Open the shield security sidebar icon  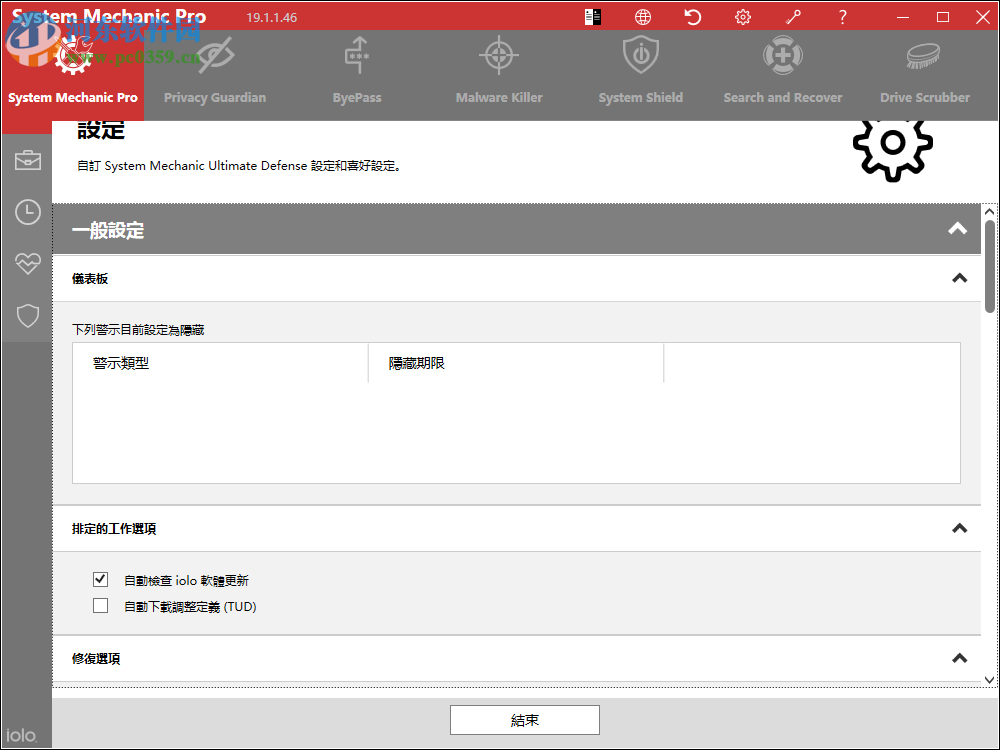point(27,316)
